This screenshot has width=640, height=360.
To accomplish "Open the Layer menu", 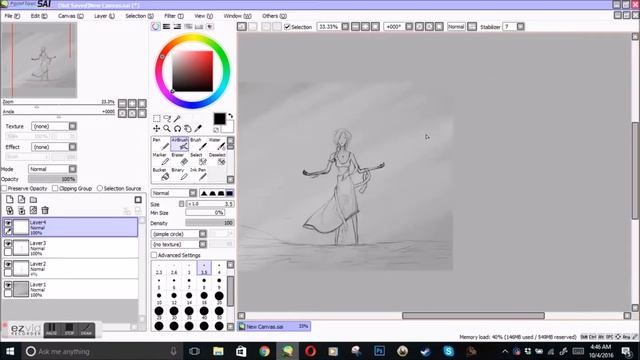I will coord(104,16).
